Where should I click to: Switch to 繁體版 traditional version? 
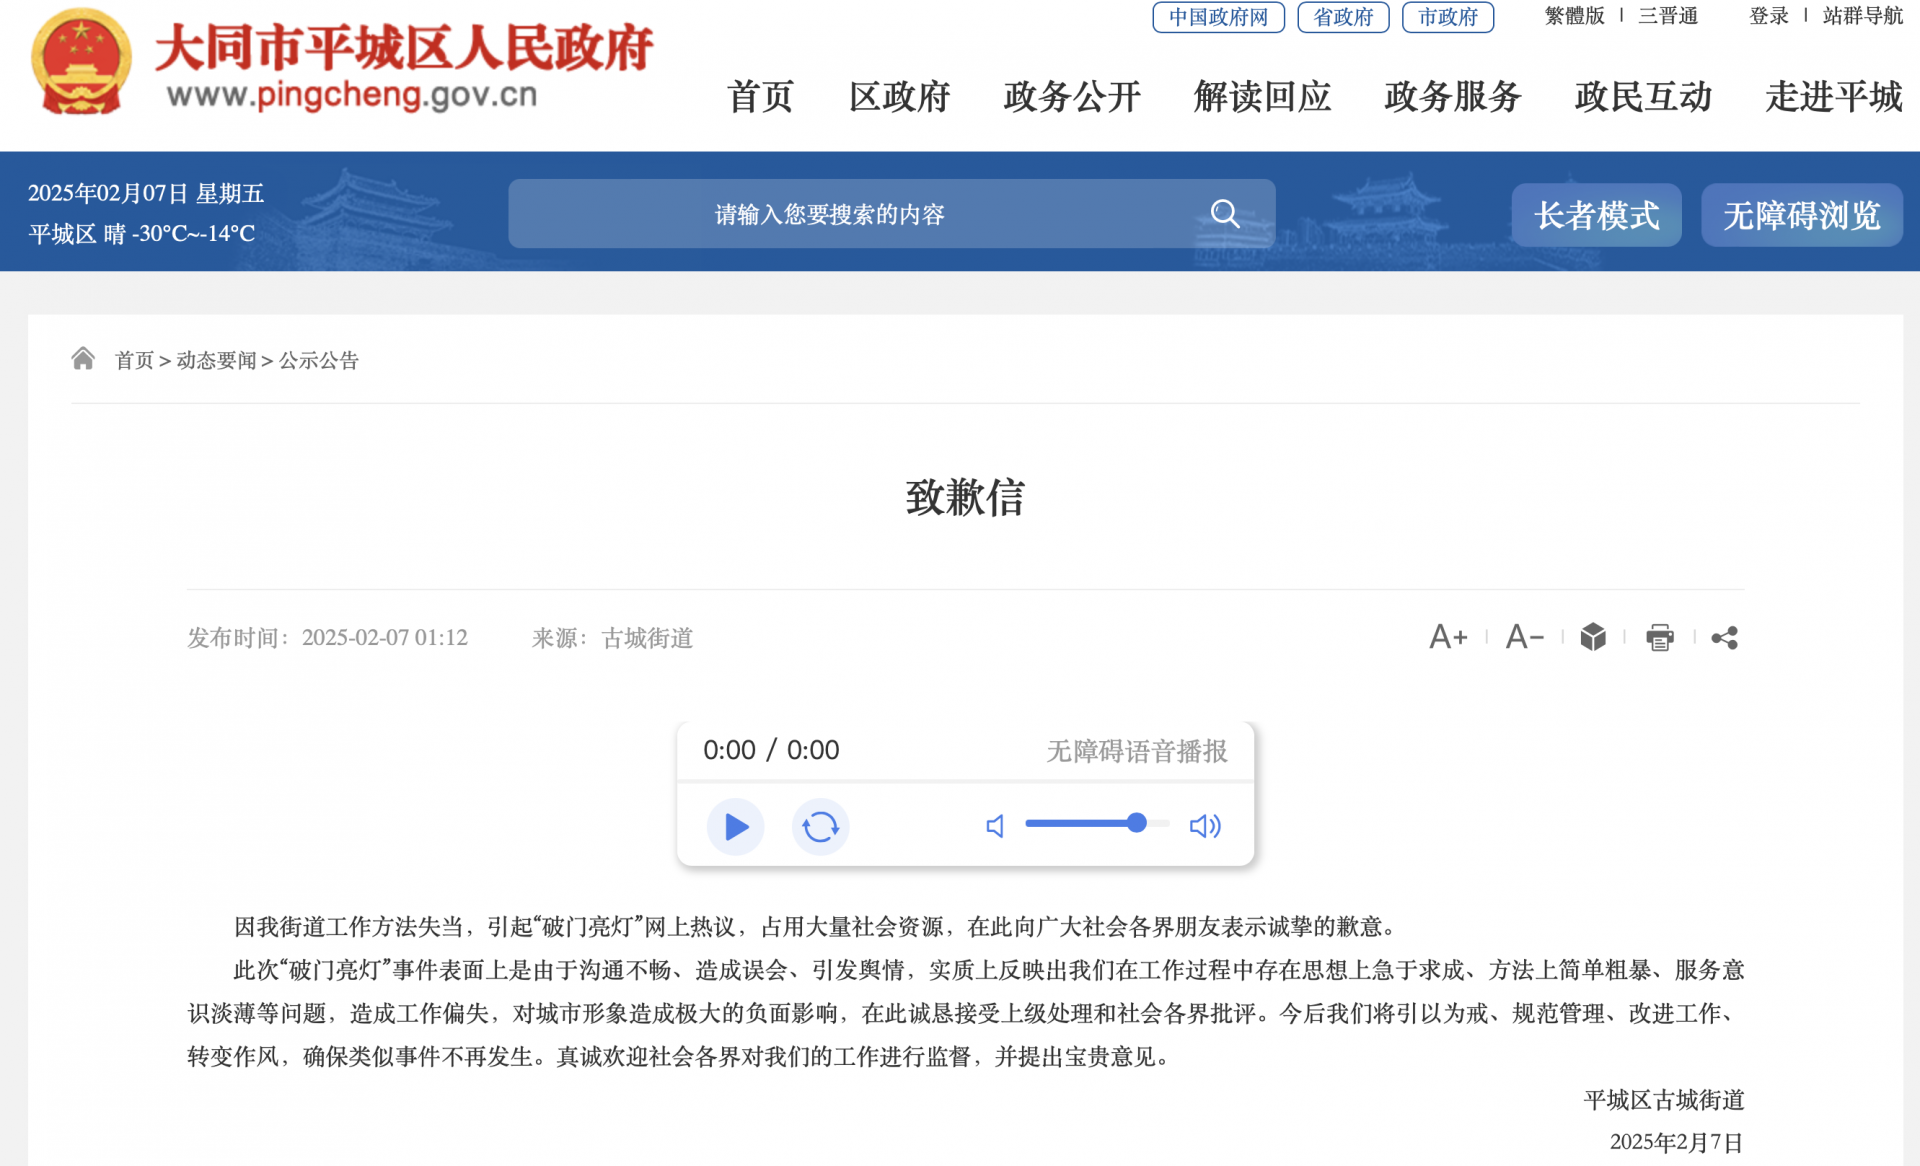tap(1574, 16)
